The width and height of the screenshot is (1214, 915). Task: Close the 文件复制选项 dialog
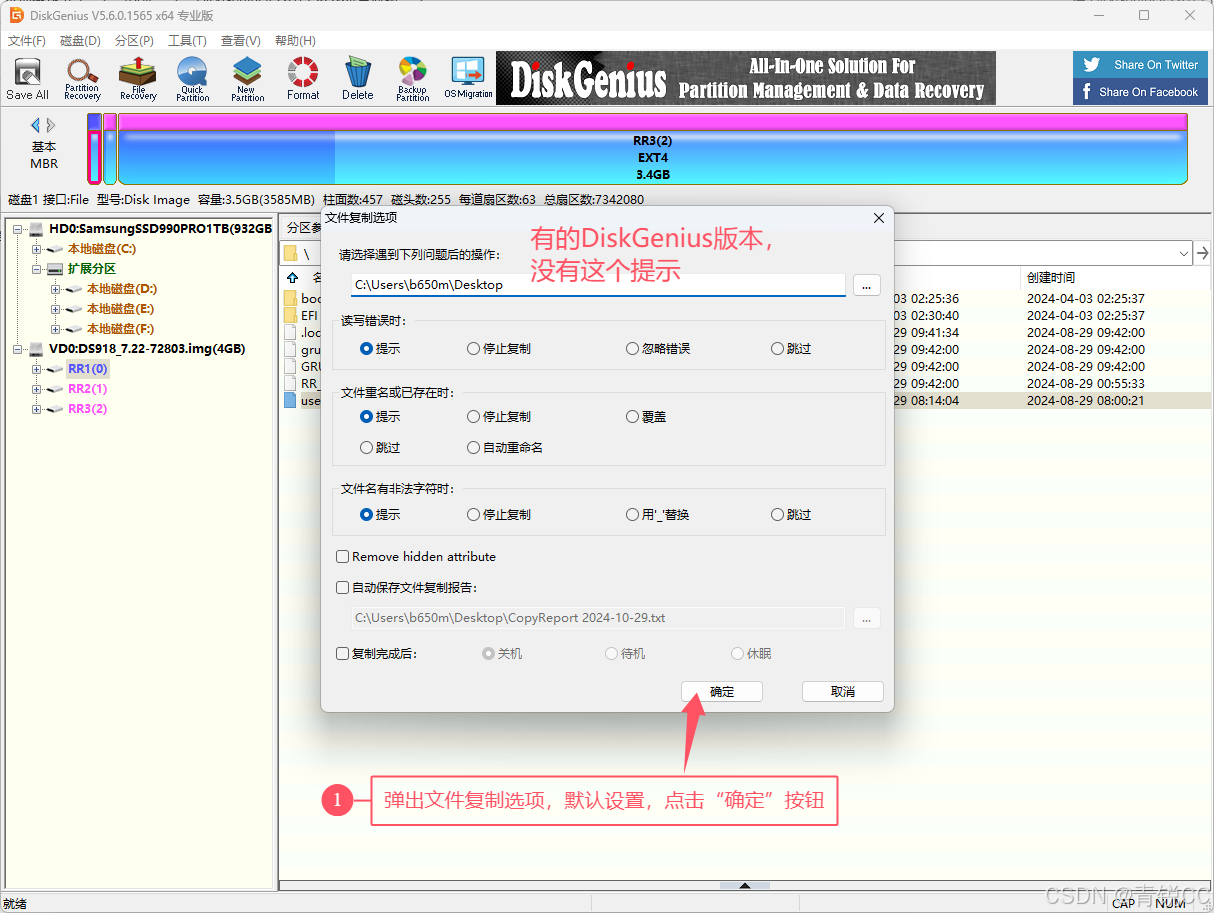pyautogui.click(x=879, y=218)
